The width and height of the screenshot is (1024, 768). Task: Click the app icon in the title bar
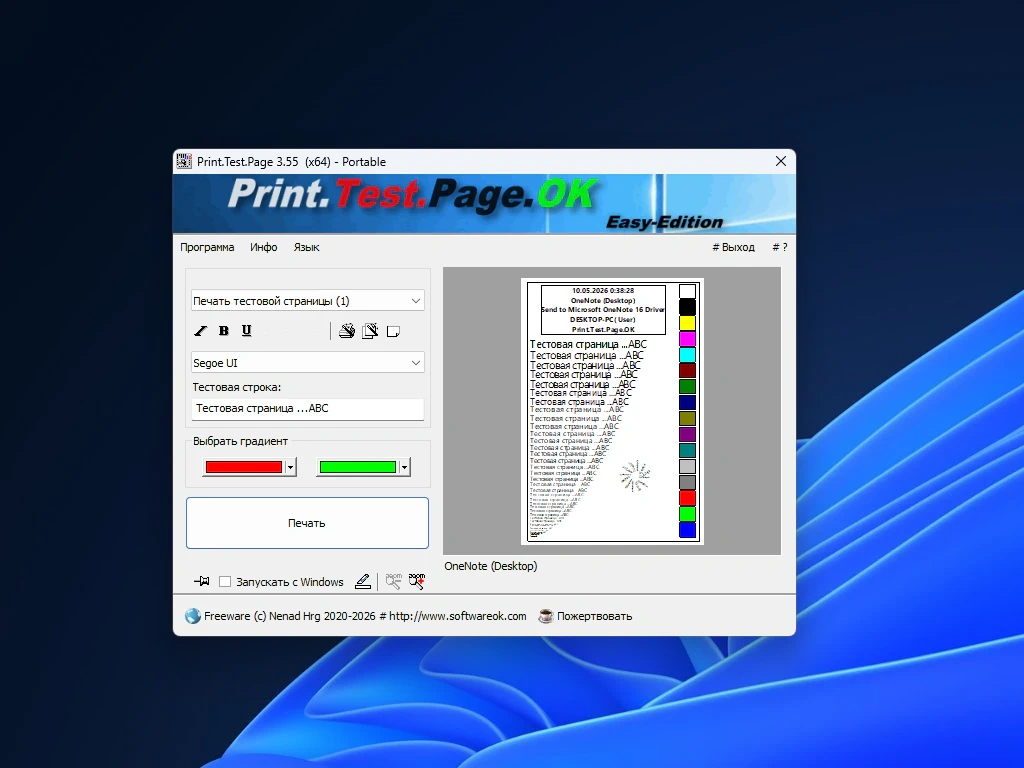(x=184, y=161)
